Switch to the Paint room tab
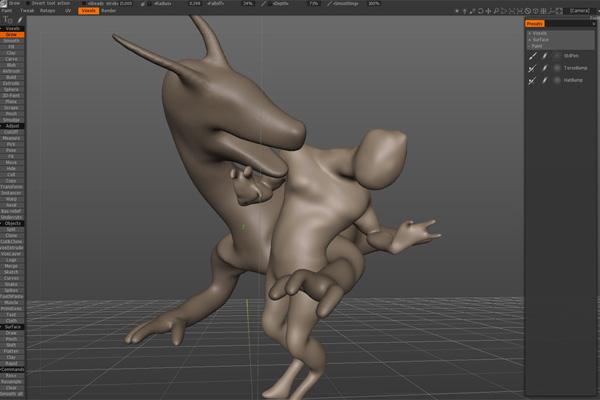 [x=7, y=11]
